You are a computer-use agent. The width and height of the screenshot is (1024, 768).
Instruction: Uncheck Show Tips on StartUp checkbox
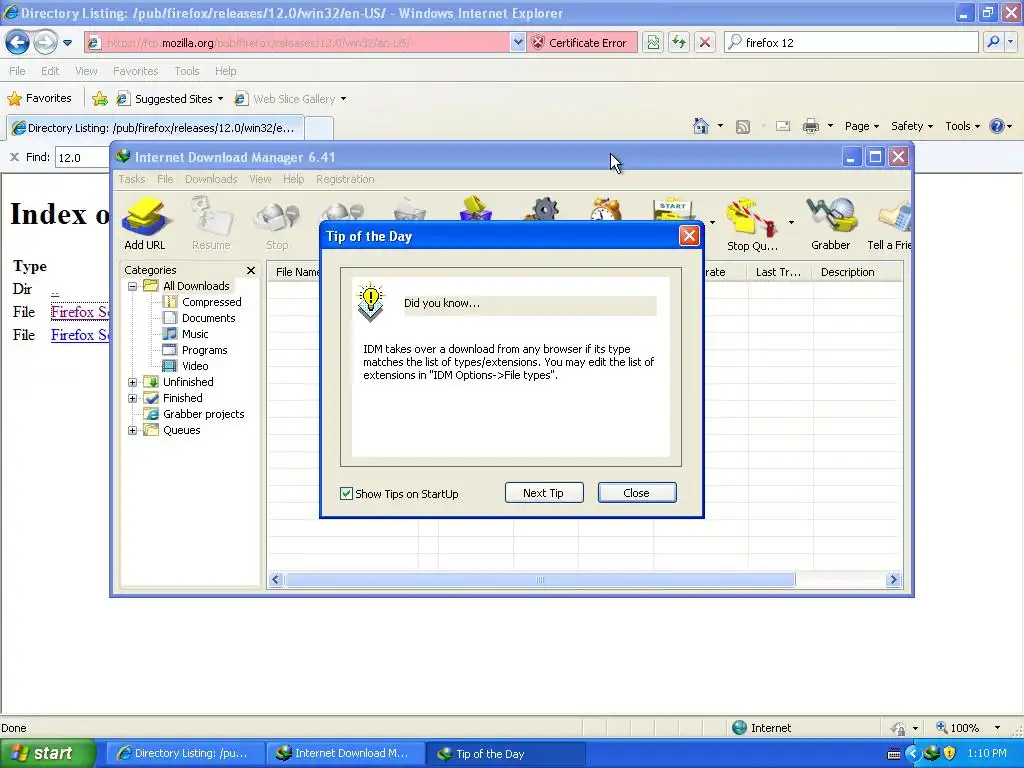tap(346, 494)
